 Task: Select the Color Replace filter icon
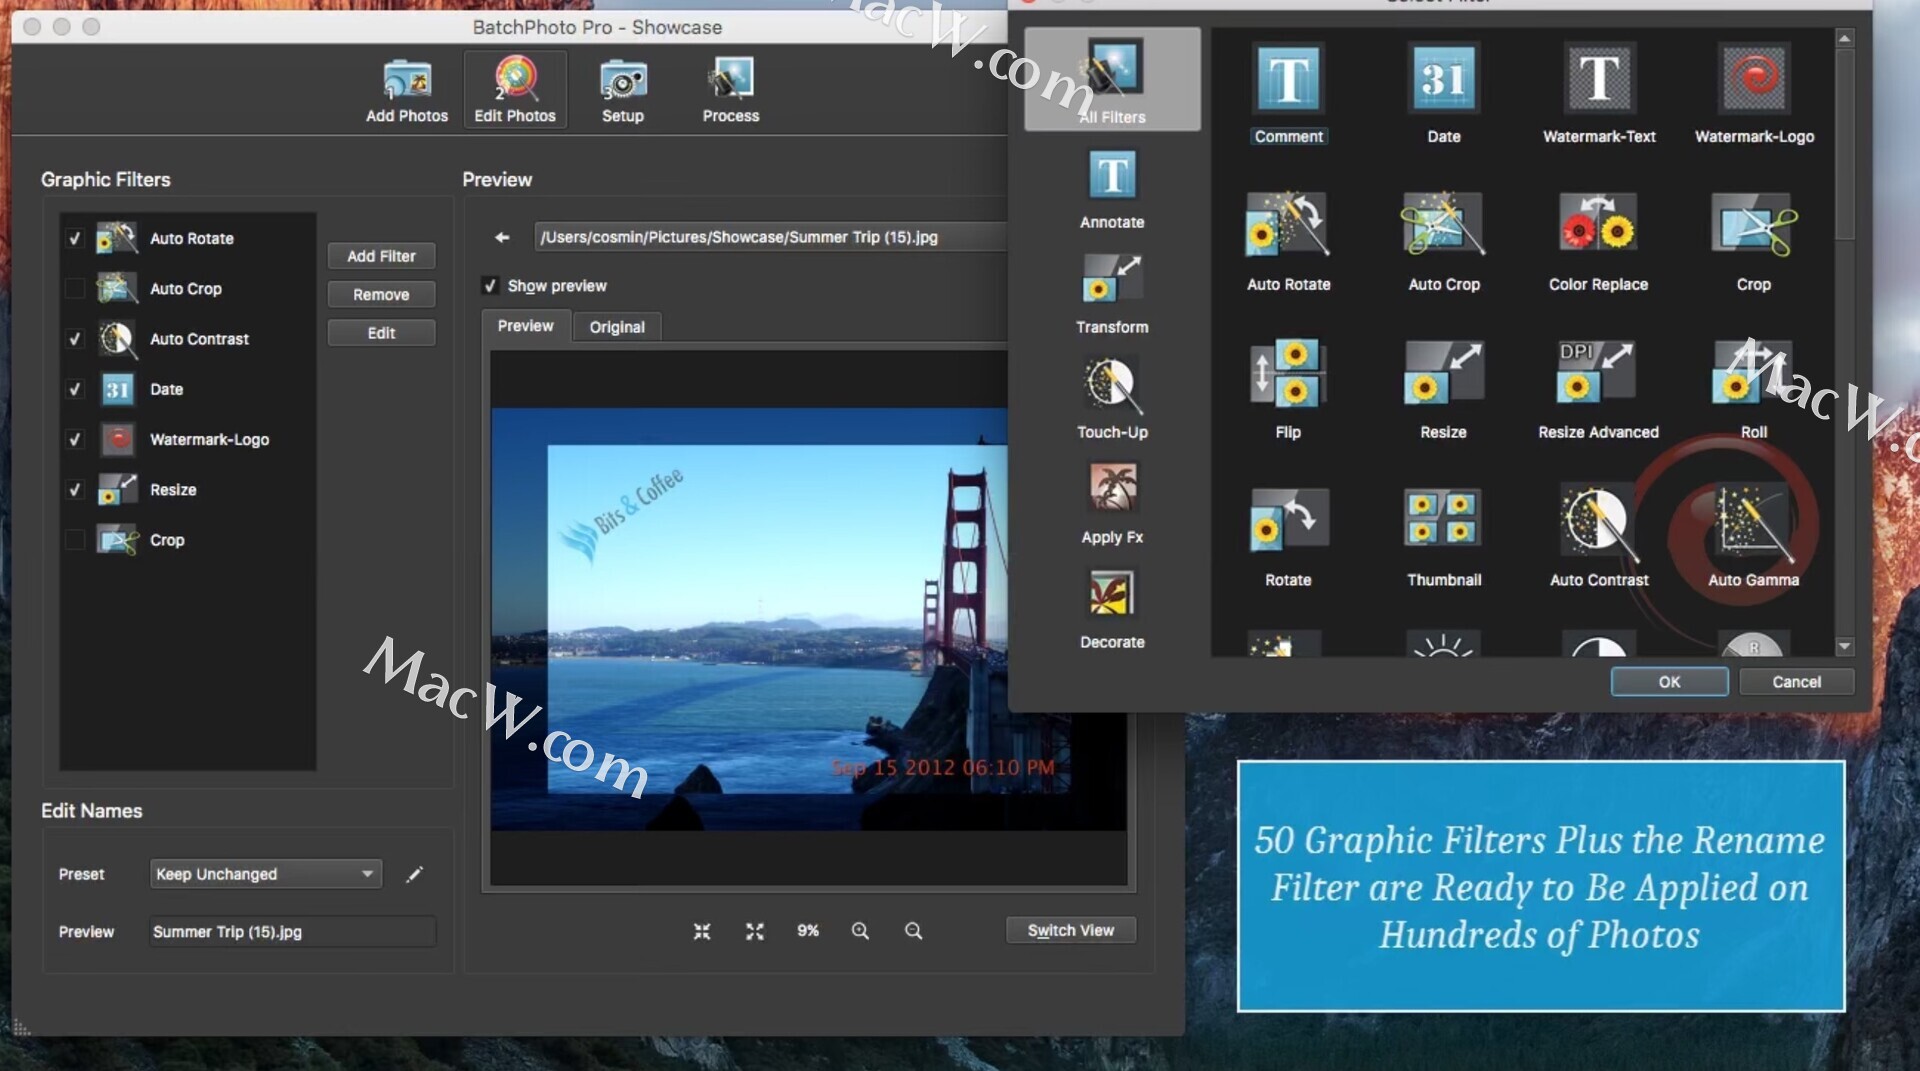point(1597,225)
